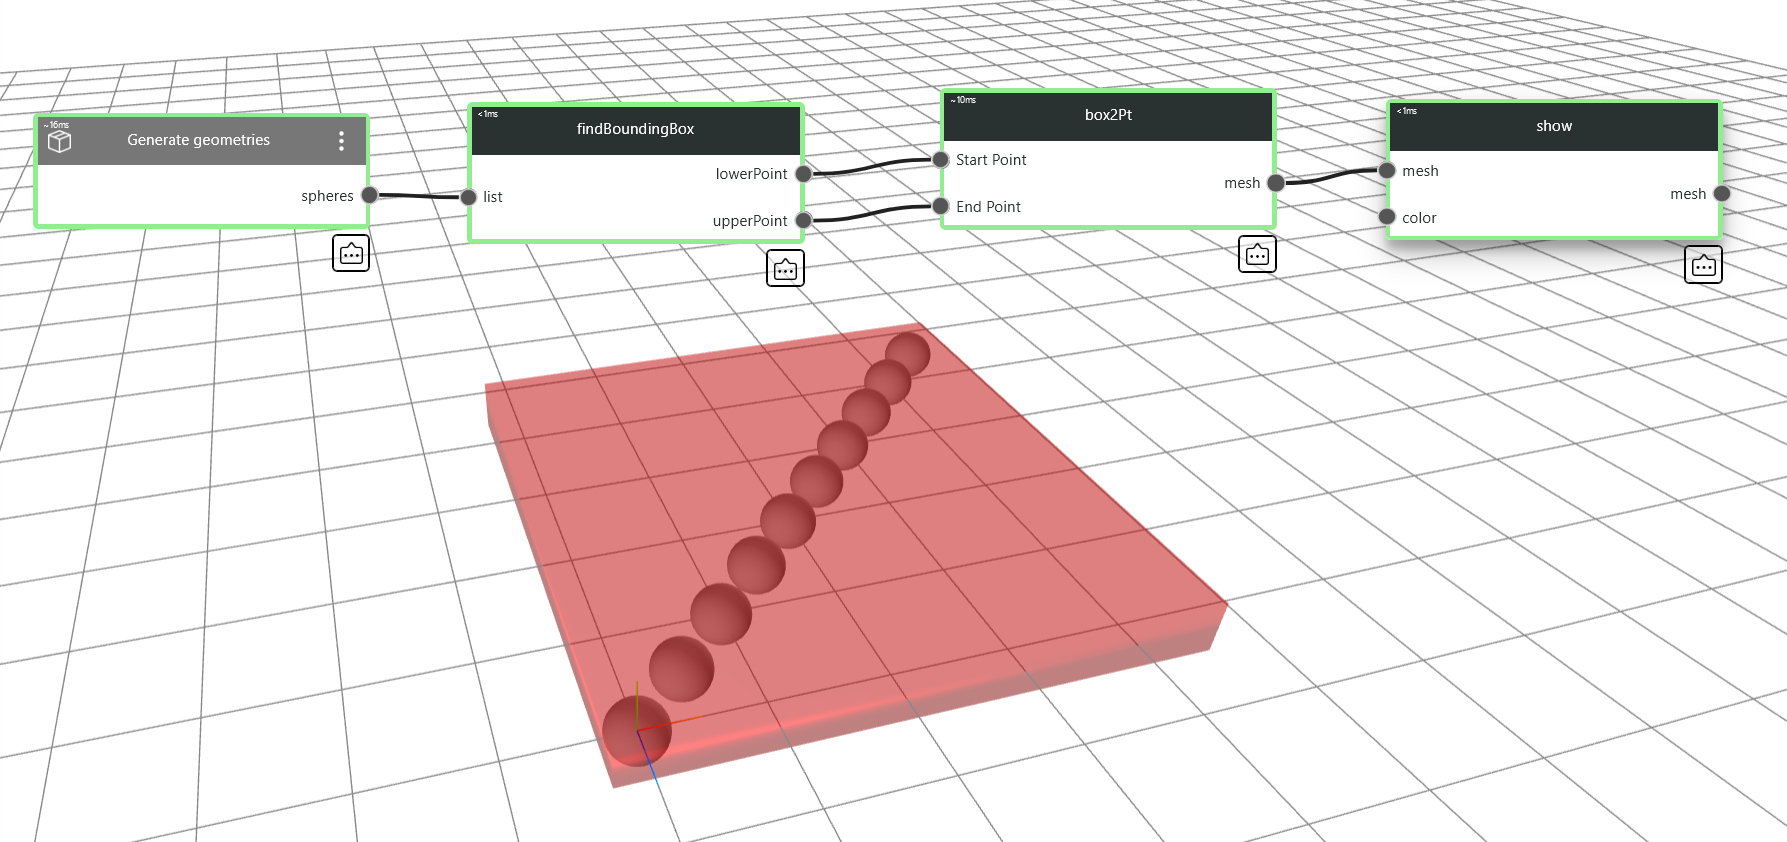Image resolution: width=1787 pixels, height=842 pixels.
Task: Select the Generate geometries node title
Action: (x=198, y=140)
